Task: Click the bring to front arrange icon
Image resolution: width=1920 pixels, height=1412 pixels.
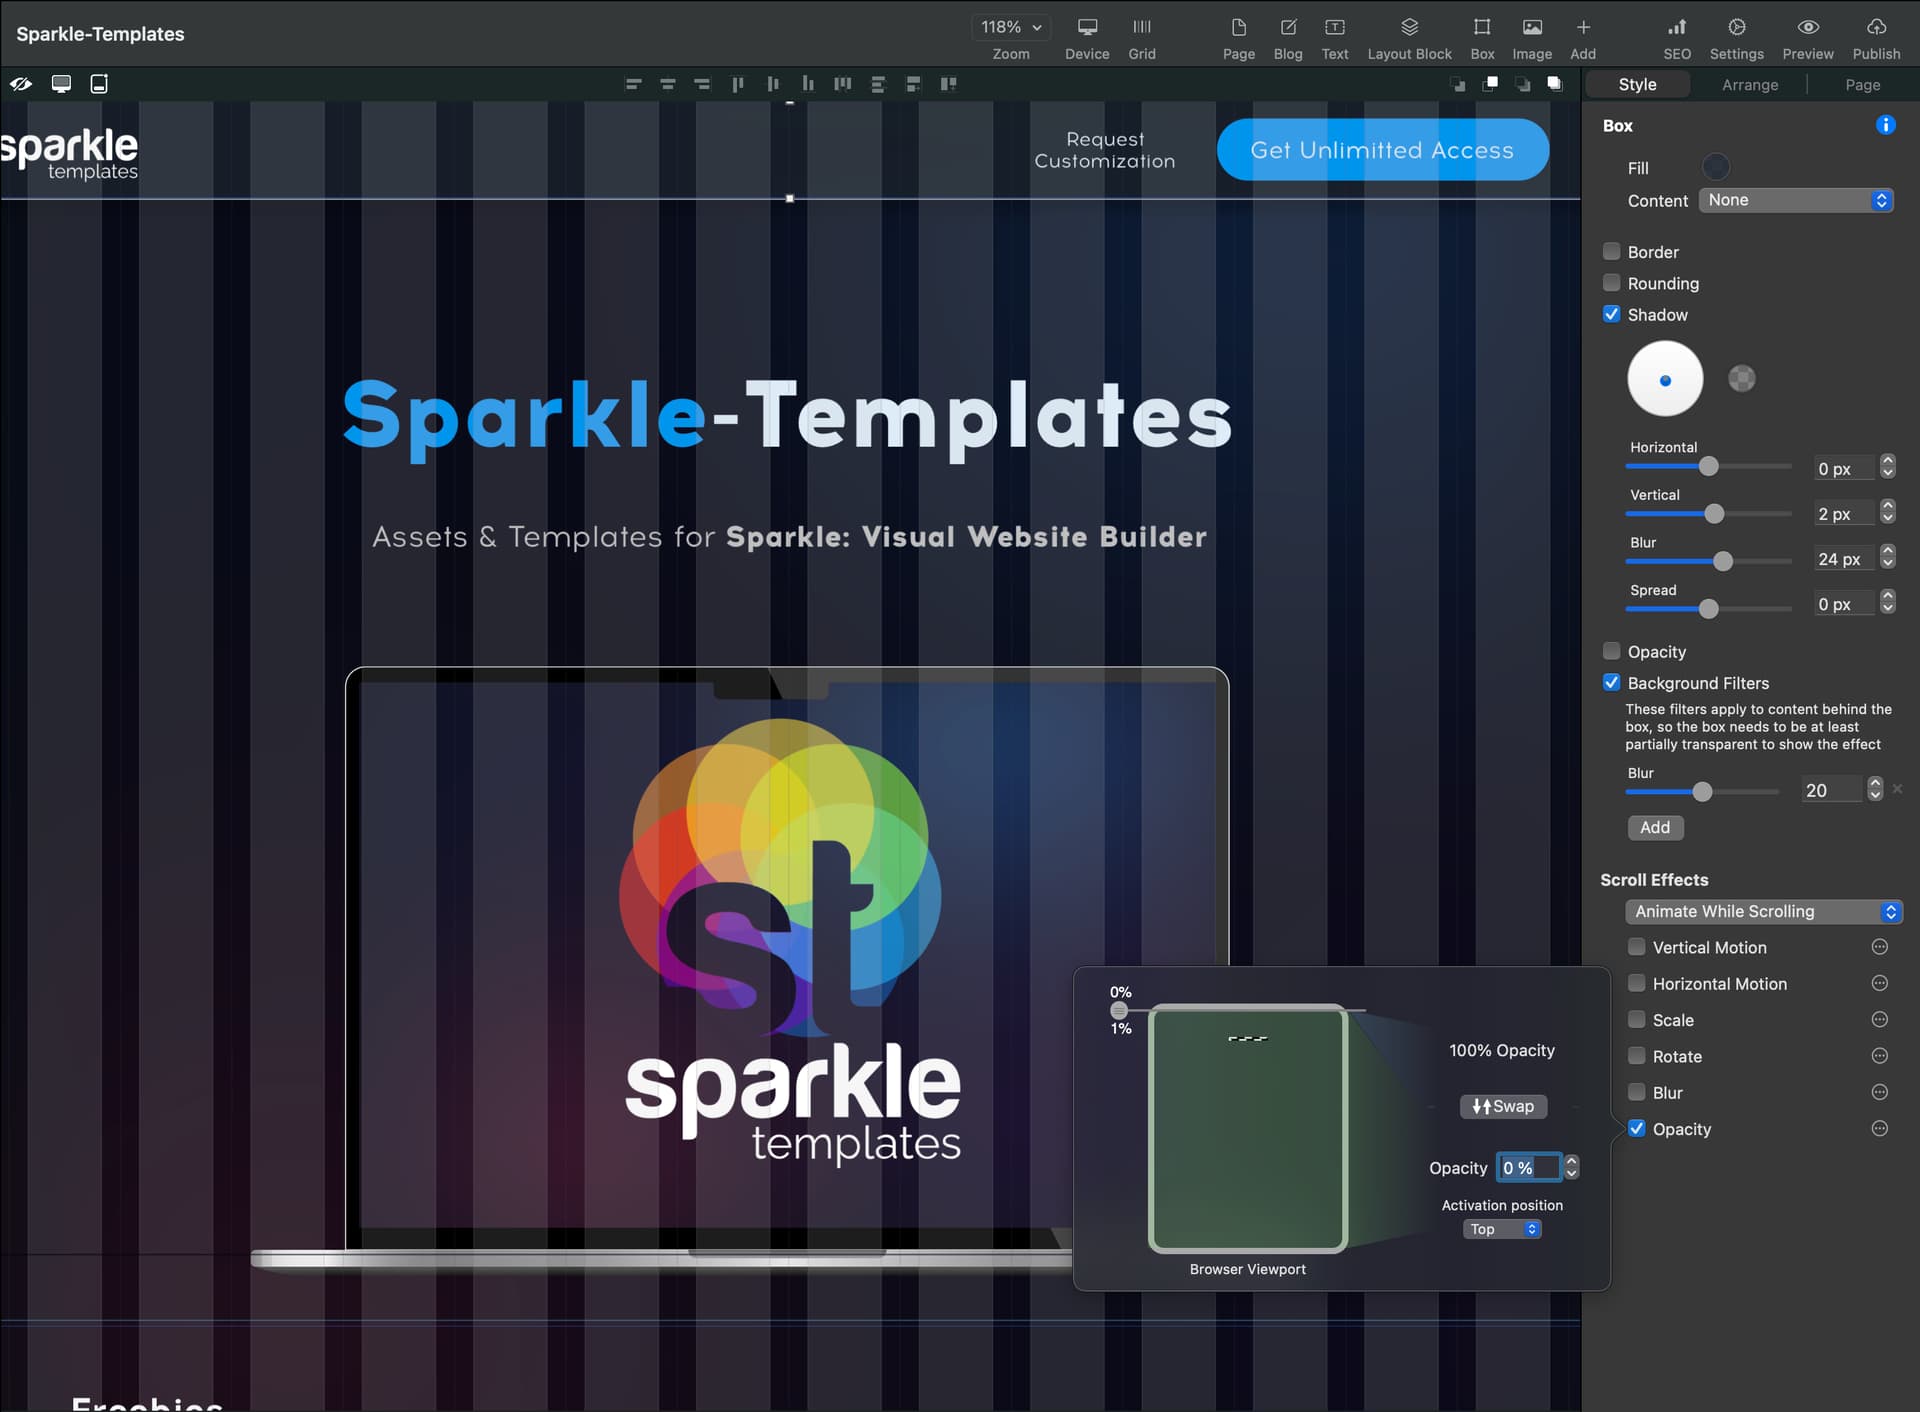Action: (x=1554, y=84)
